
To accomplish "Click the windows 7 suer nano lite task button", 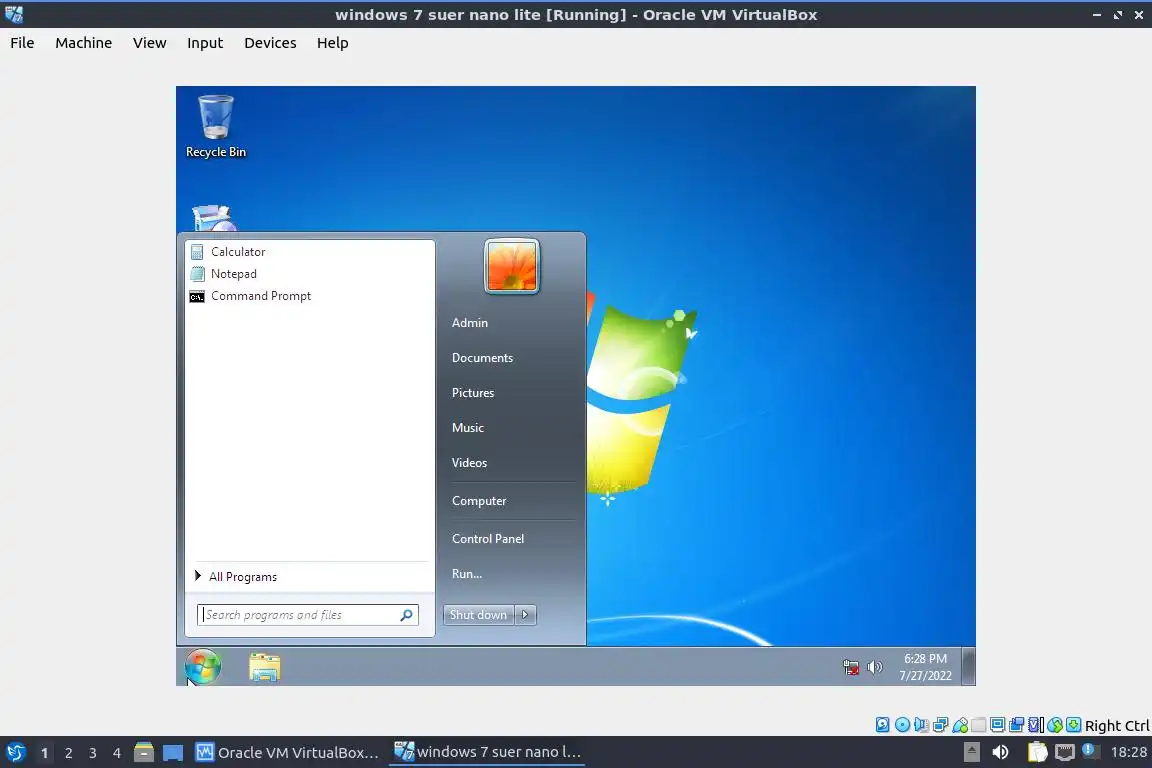I will [x=487, y=752].
